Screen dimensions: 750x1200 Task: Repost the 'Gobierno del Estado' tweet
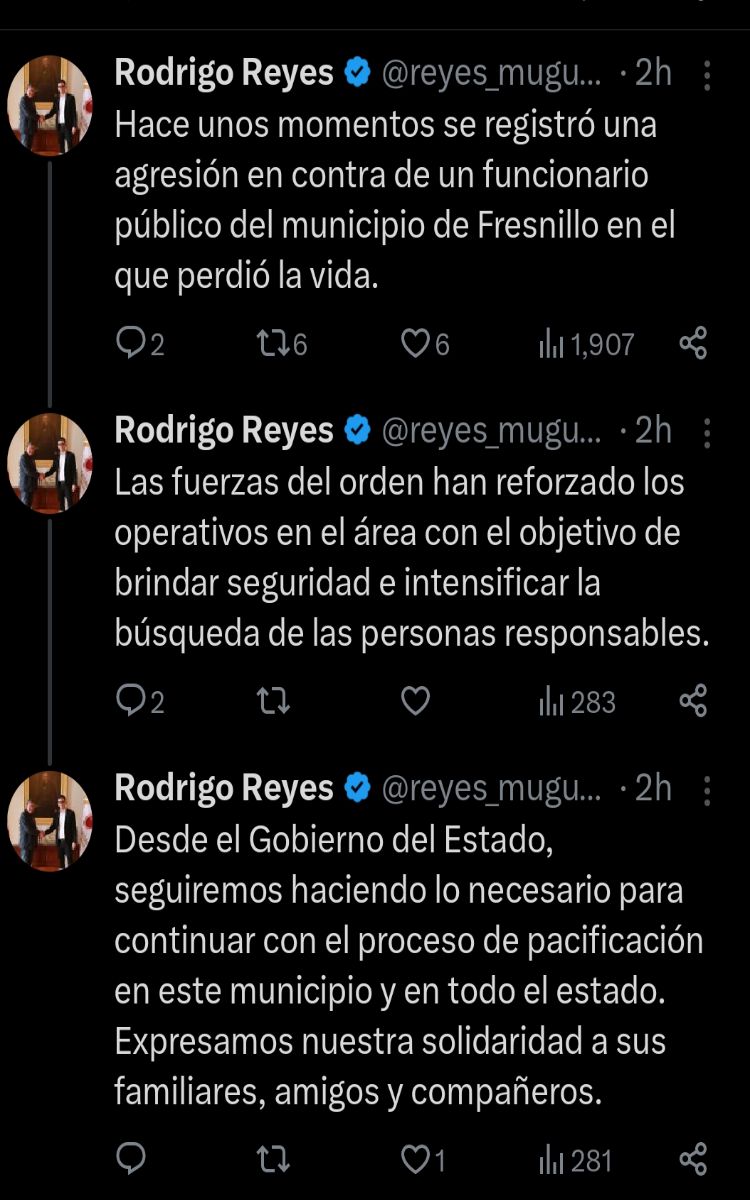click(273, 1160)
